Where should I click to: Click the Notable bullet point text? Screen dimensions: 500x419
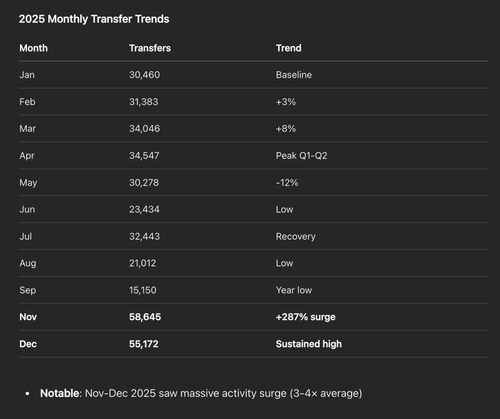(201, 393)
